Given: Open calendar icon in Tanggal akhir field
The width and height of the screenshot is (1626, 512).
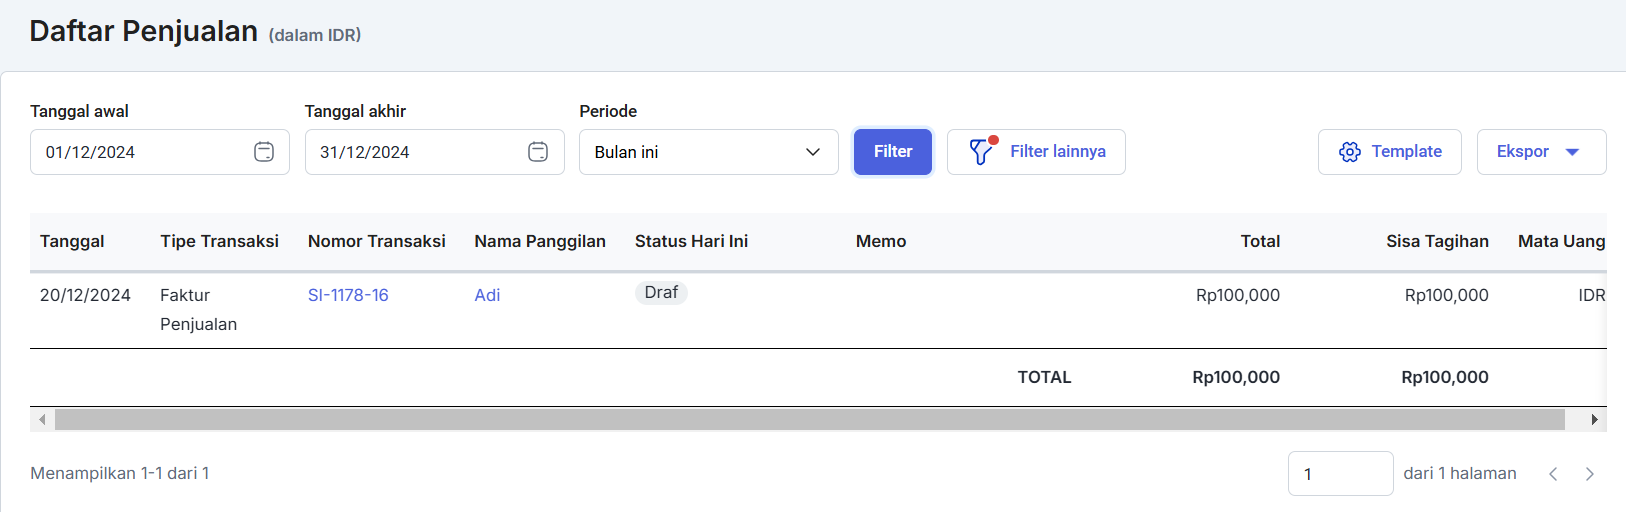Looking at the screenshot, I should pos(538,152).
